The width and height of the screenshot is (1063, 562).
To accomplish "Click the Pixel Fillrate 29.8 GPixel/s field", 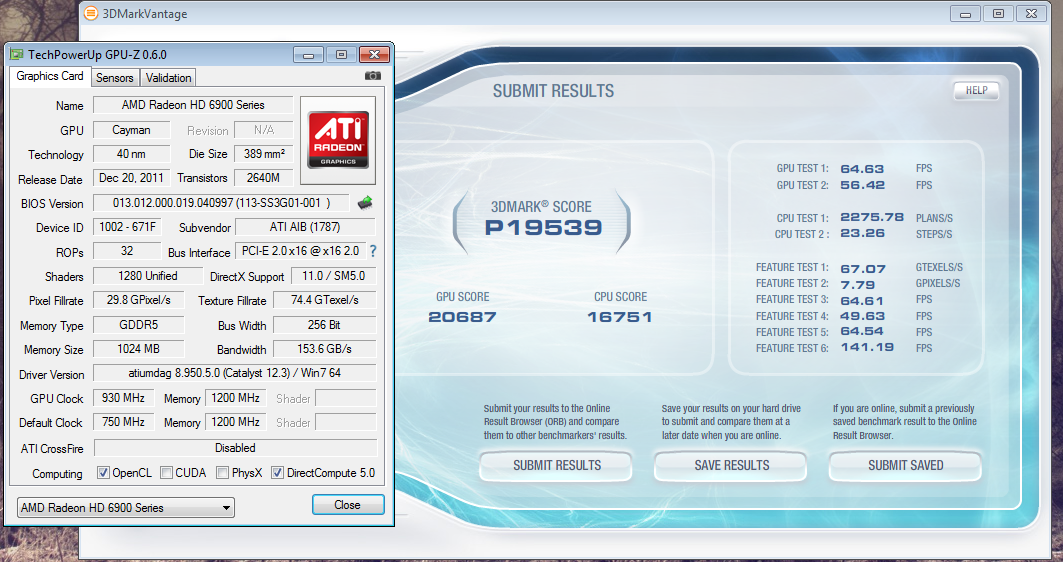I will [x=138, y=300].
